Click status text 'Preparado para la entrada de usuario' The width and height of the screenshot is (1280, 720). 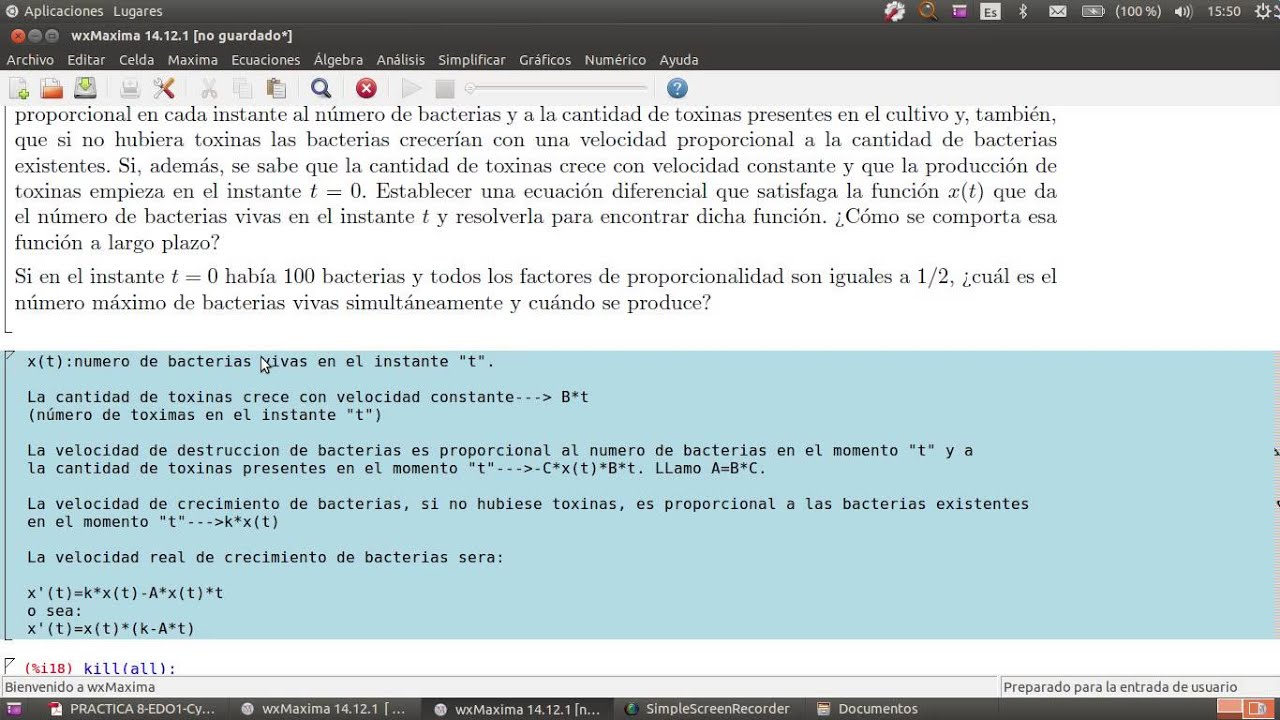pos(1120,687)
